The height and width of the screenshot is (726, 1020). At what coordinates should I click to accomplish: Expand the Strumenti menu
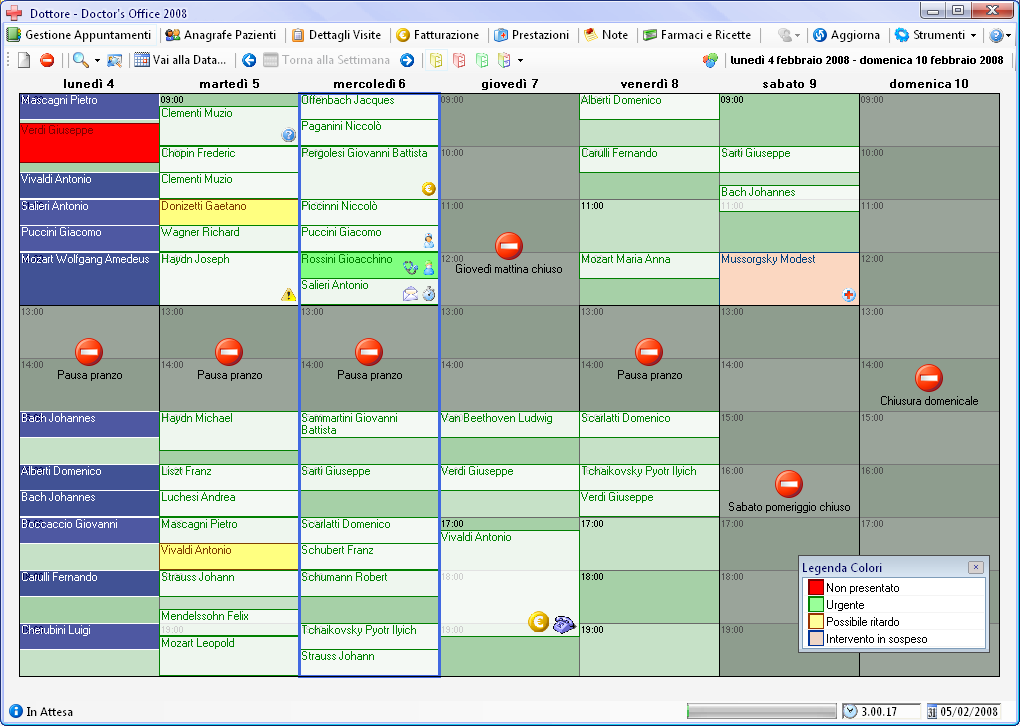click(935, 35)
